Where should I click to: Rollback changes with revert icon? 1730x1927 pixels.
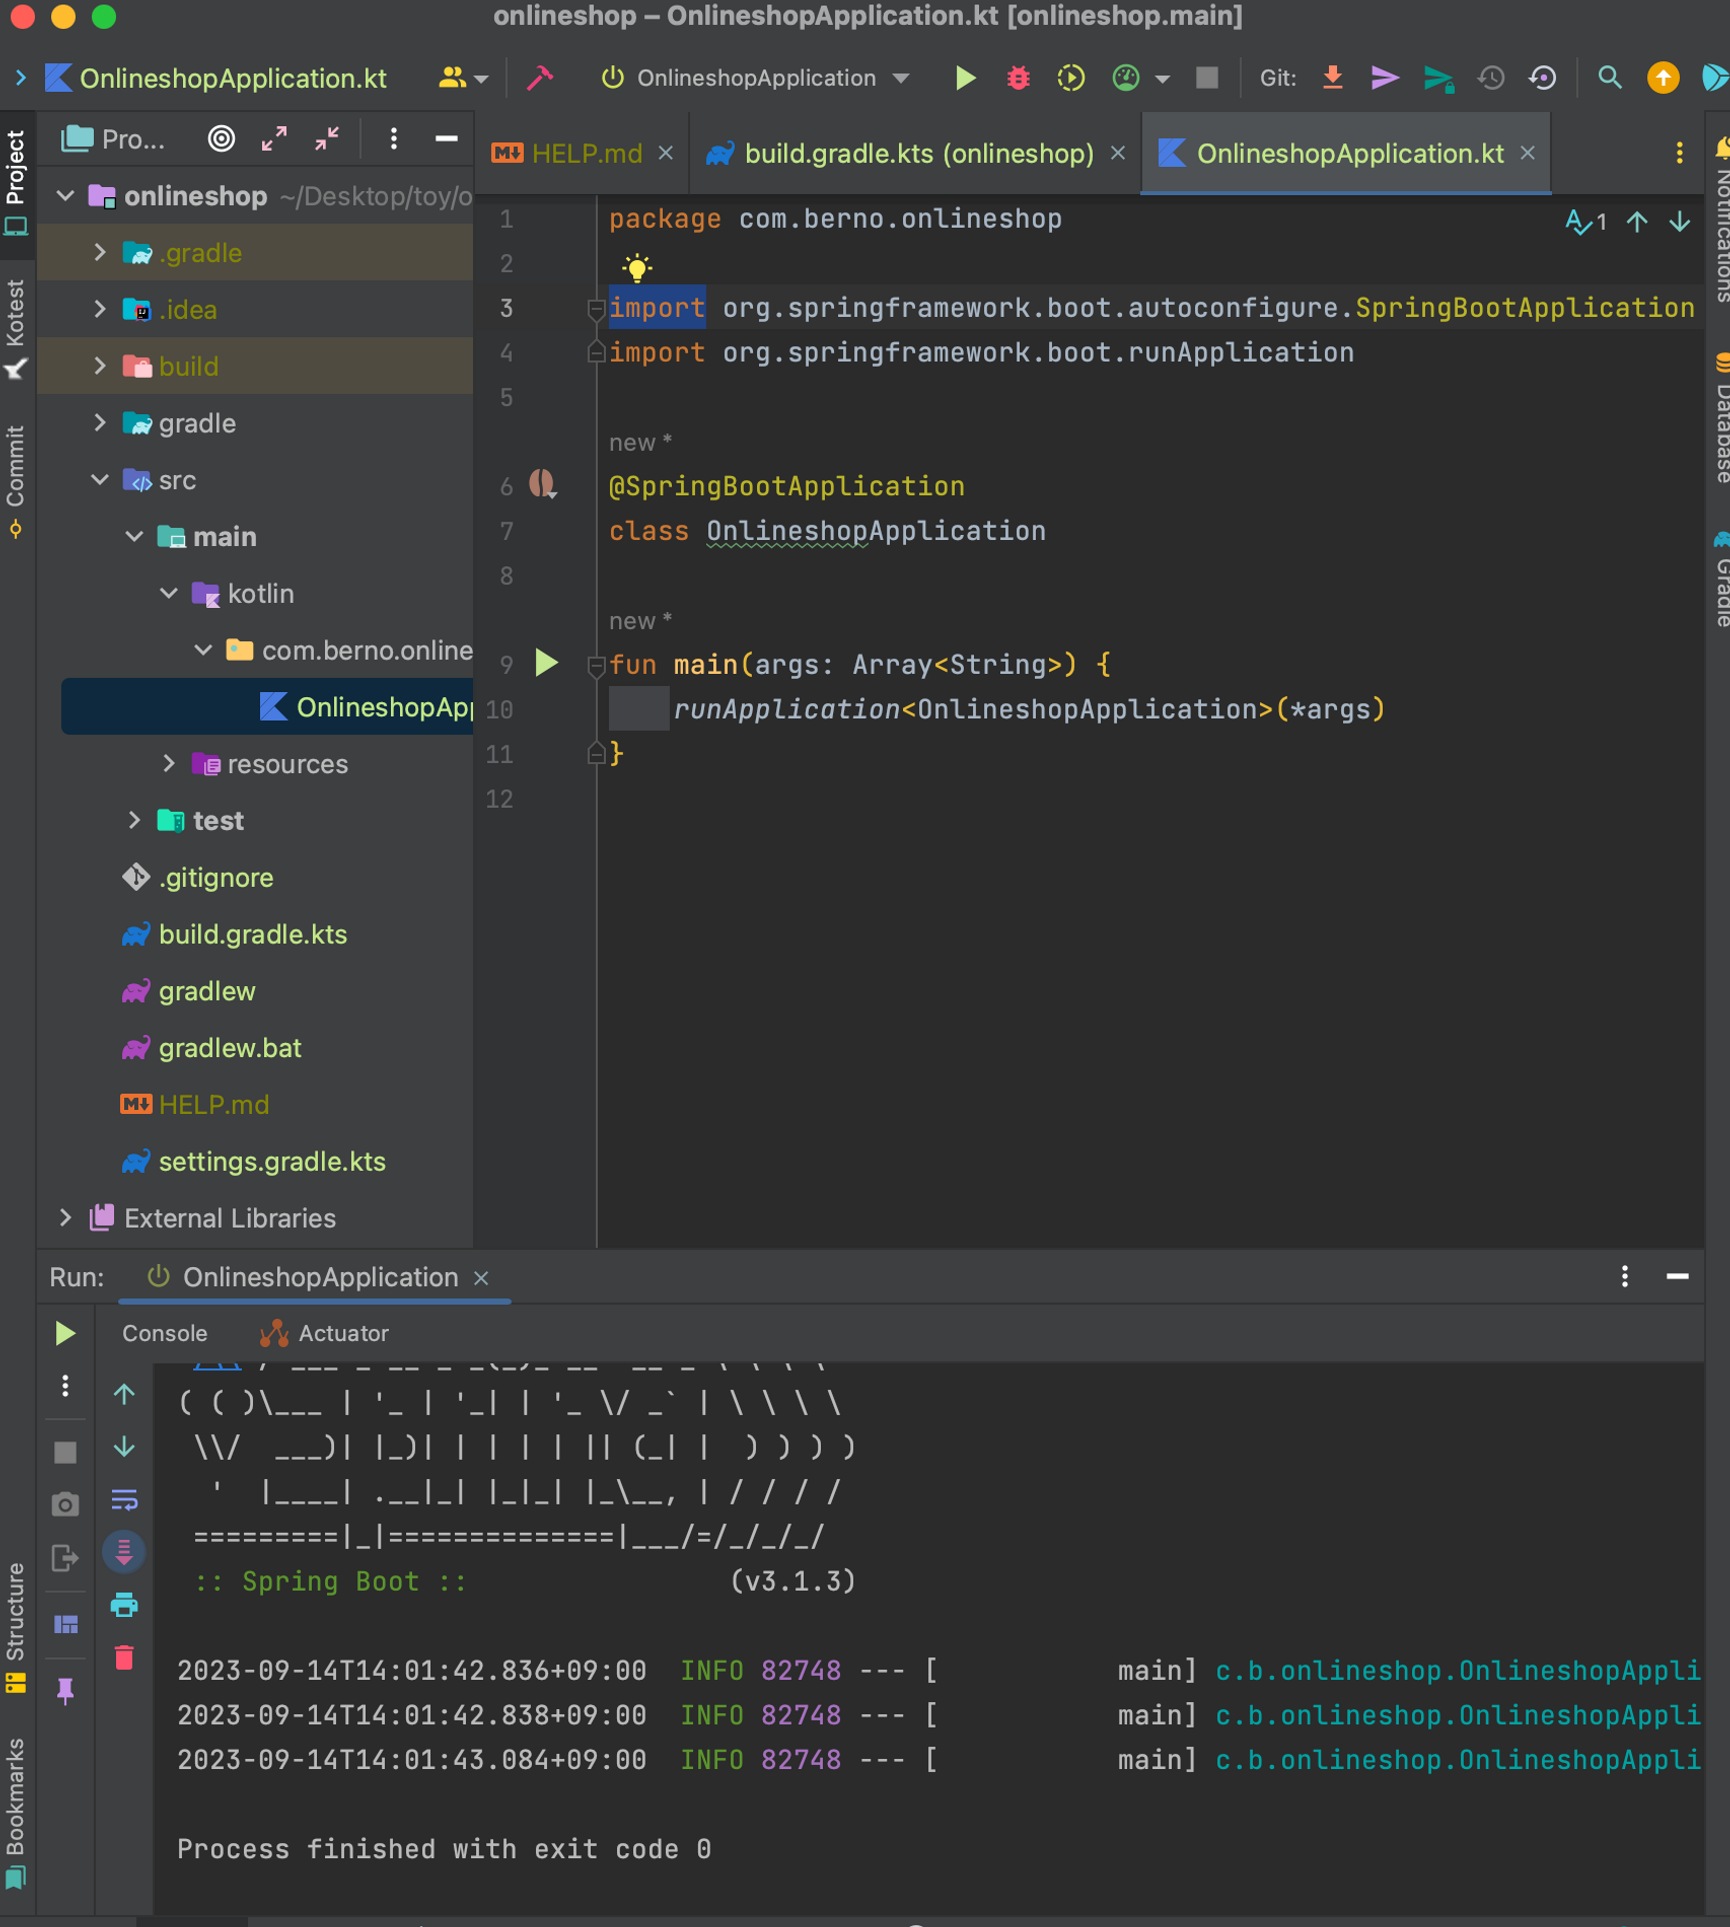pyautogui.click(x=1543, y=78)
